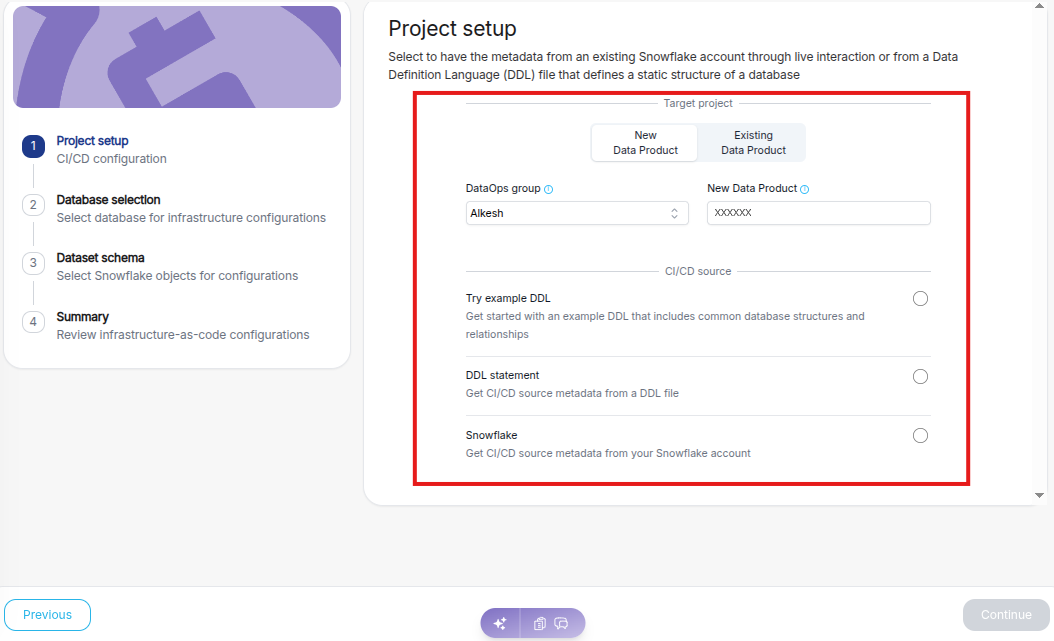Image resolution: width=1054 pixels, height=641 pixels.
Task: Click the step 1 number badge
Action: pyautogui.click(x=33, y=147)
